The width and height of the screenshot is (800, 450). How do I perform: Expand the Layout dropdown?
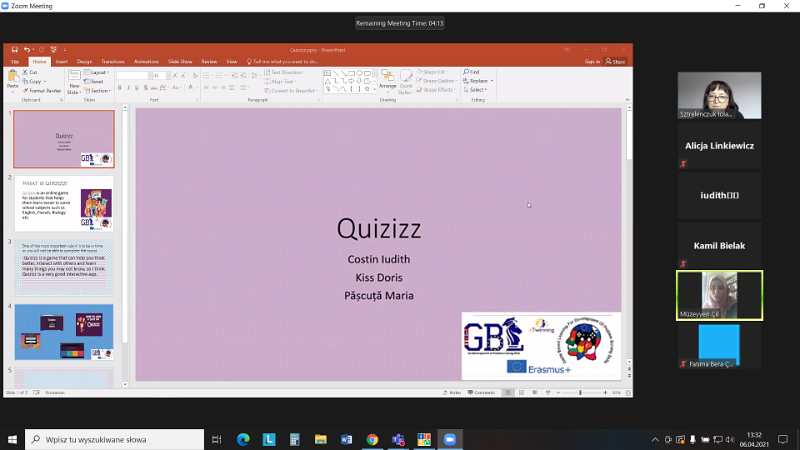tap(97, 72)
